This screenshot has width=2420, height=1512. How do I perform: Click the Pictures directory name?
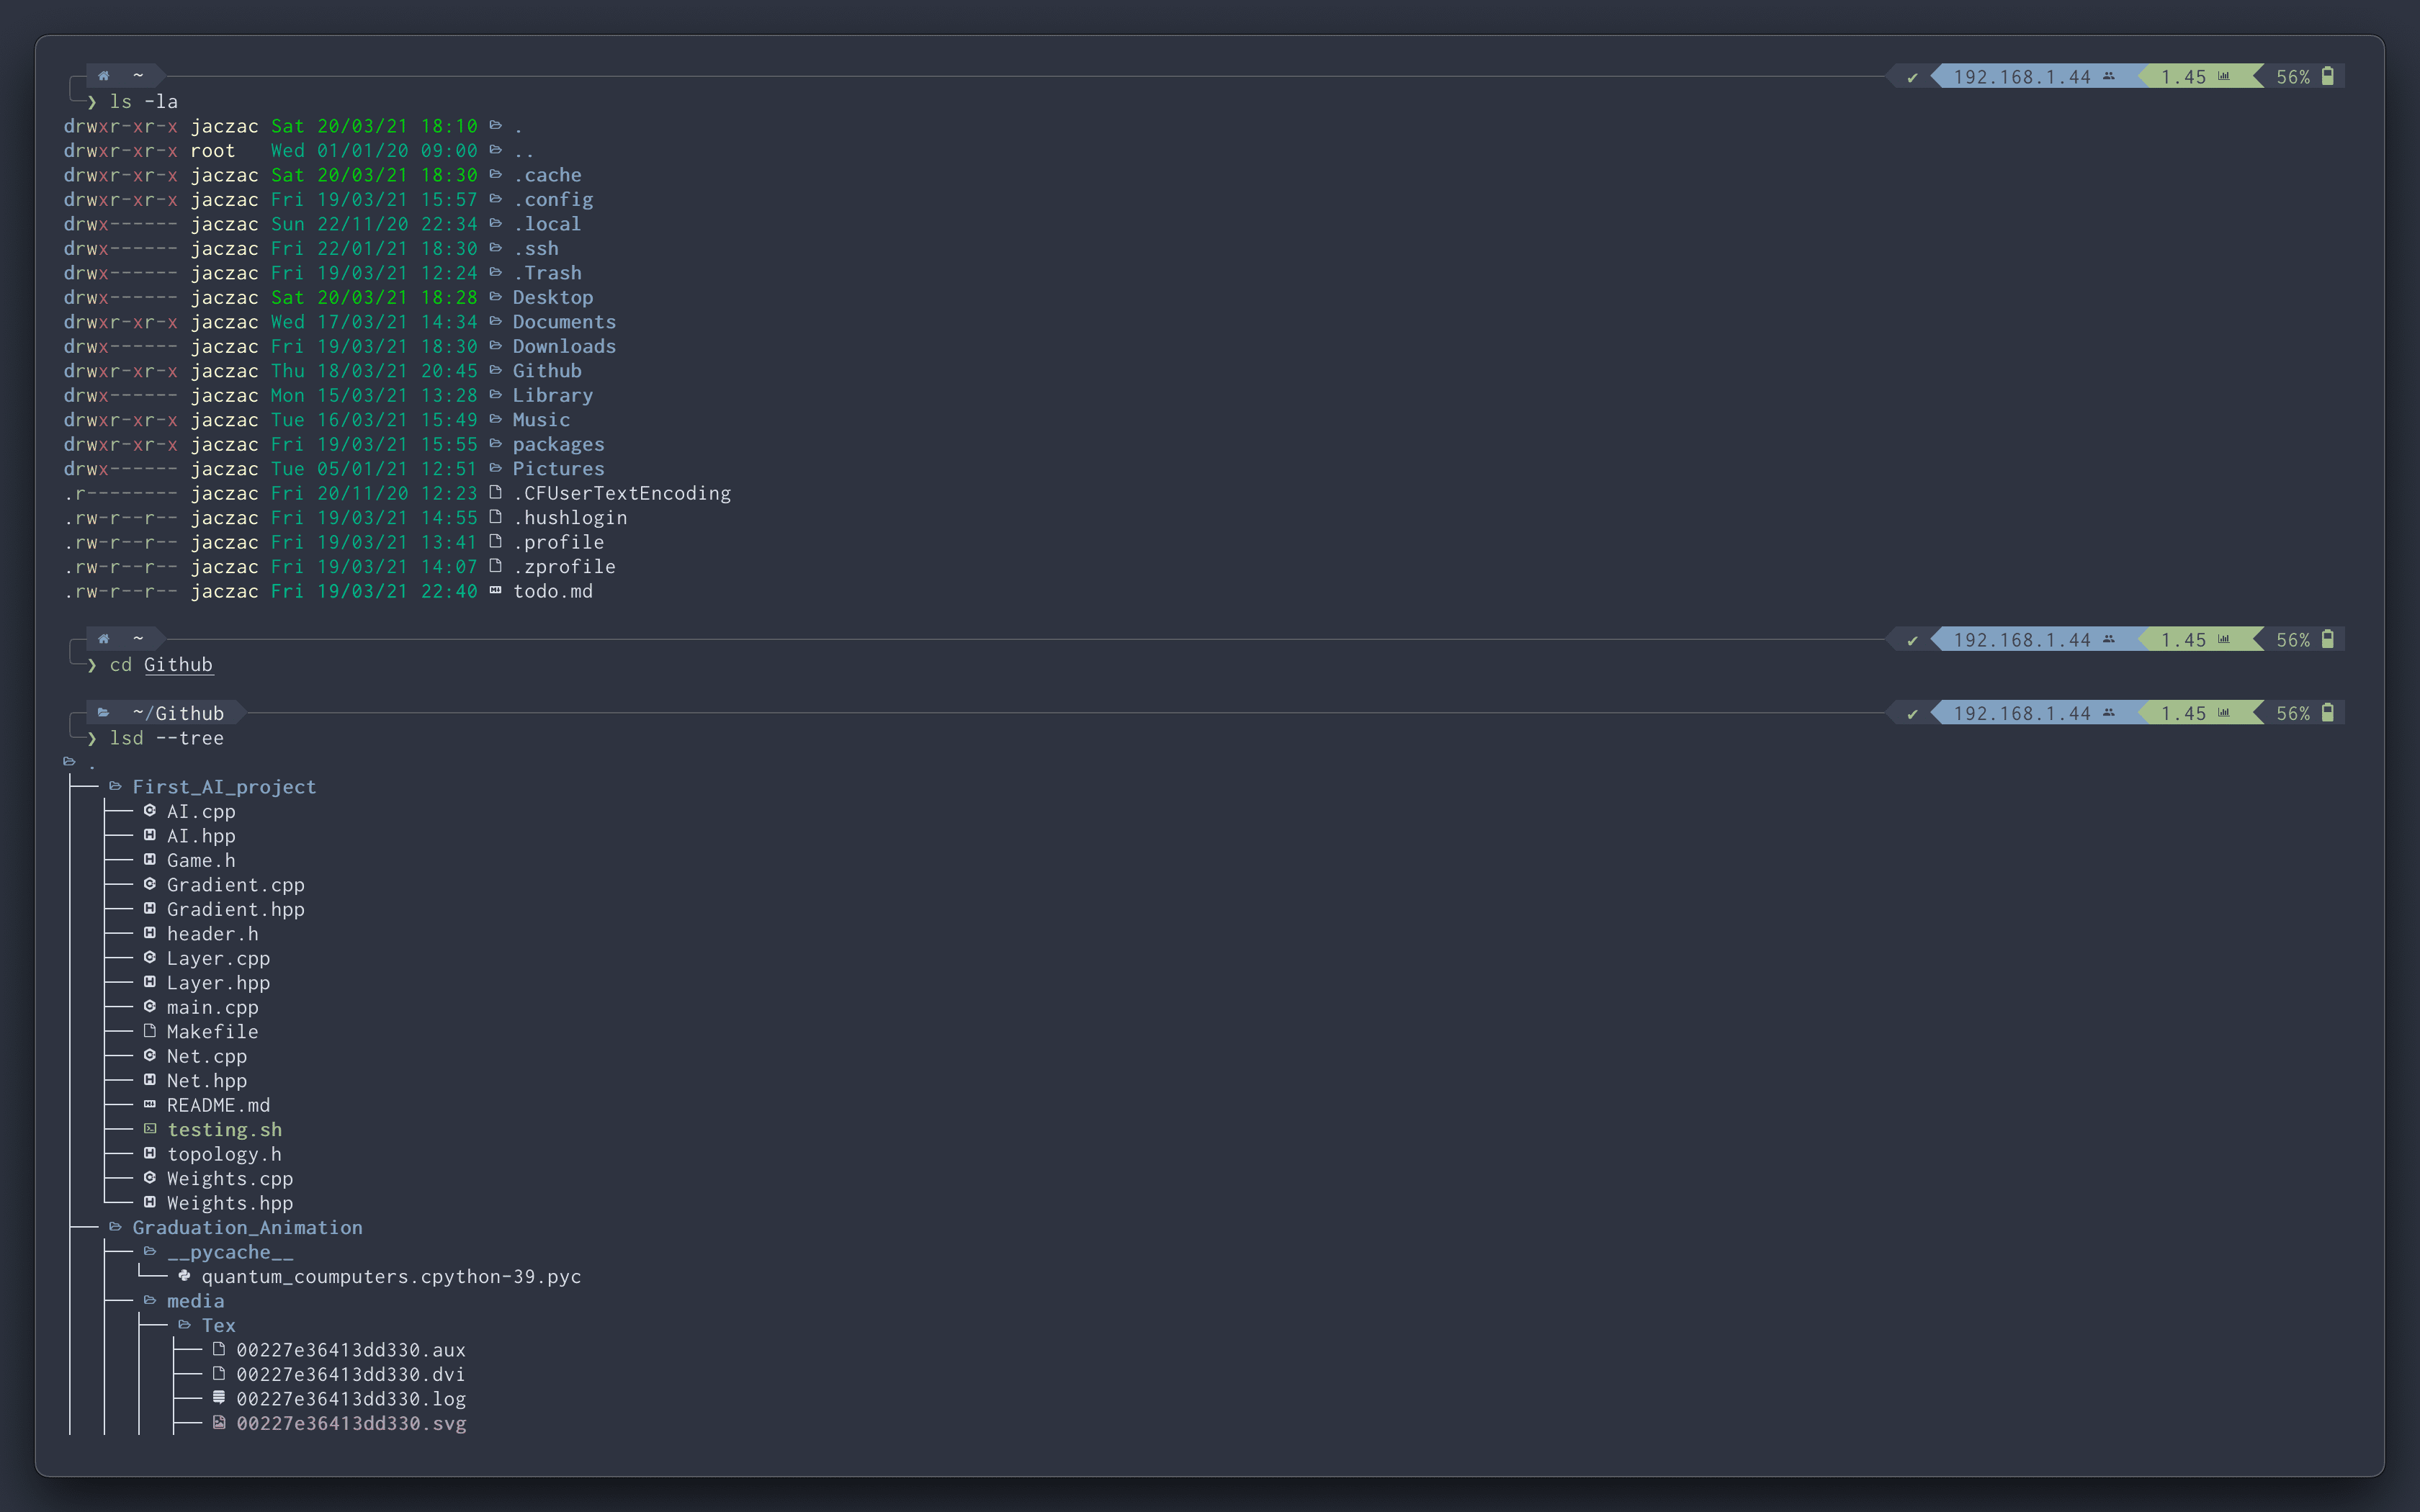(x=558, y=468)
